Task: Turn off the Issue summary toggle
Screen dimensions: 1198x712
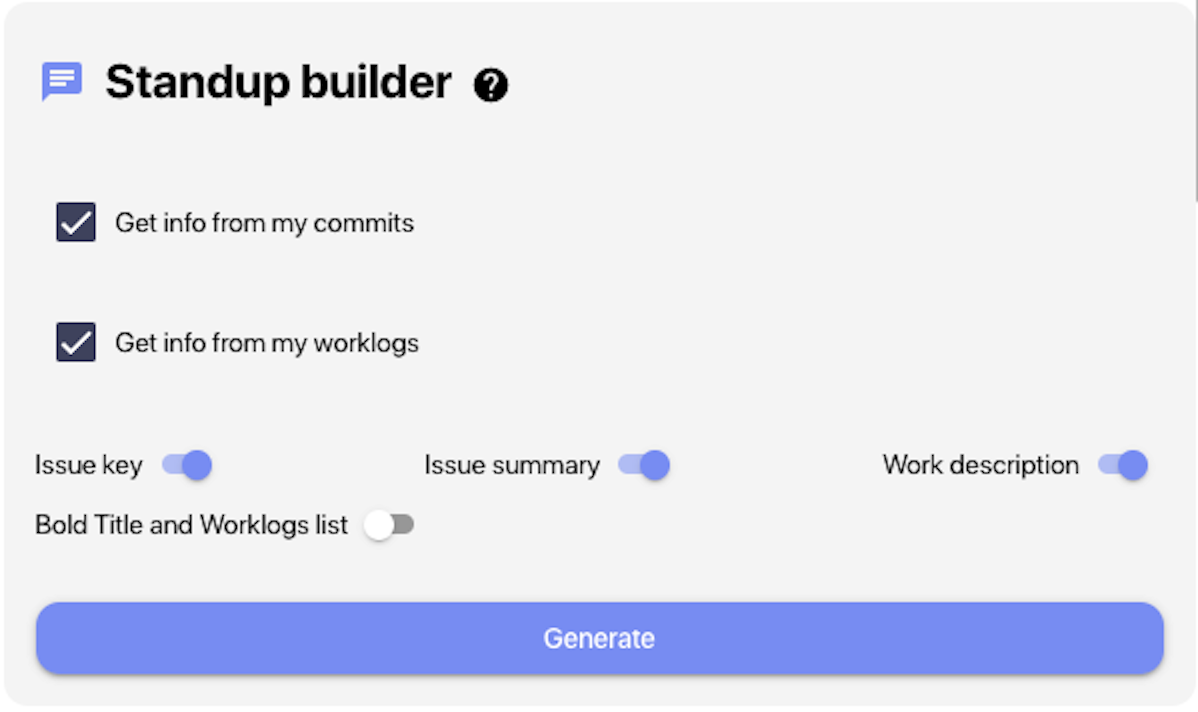Action: 644,464
